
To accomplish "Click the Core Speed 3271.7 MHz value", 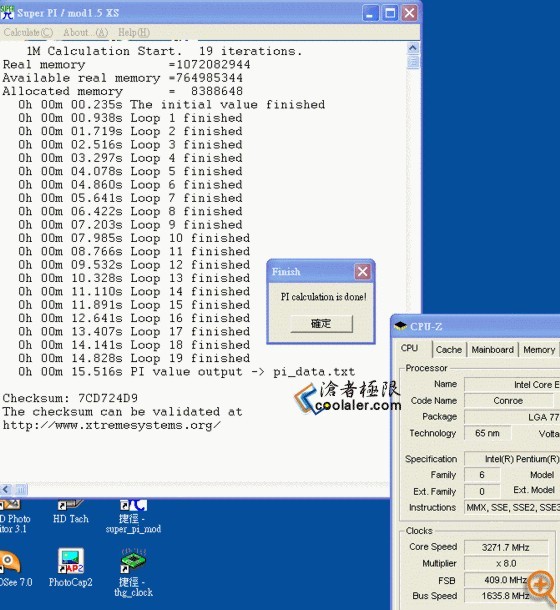I will click(506, 547).
